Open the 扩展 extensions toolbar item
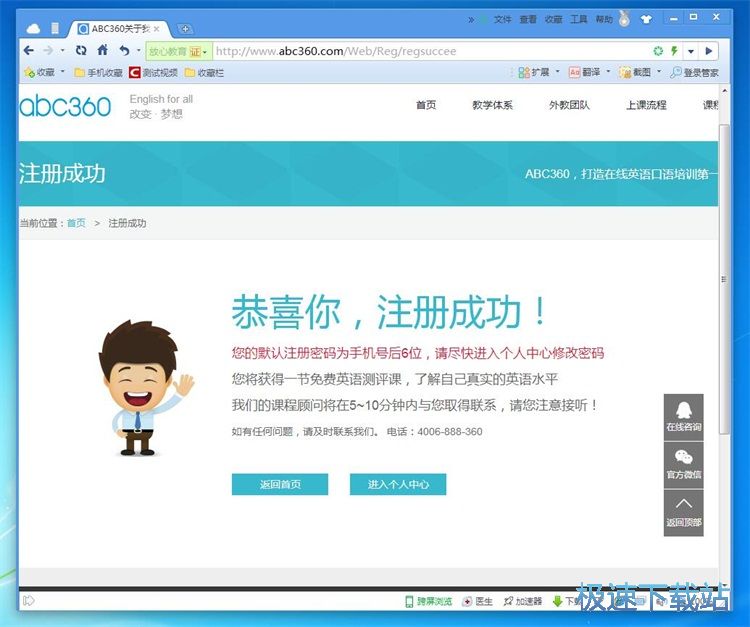The height and width of the screenshot is (627, 750). coord(534,72)
